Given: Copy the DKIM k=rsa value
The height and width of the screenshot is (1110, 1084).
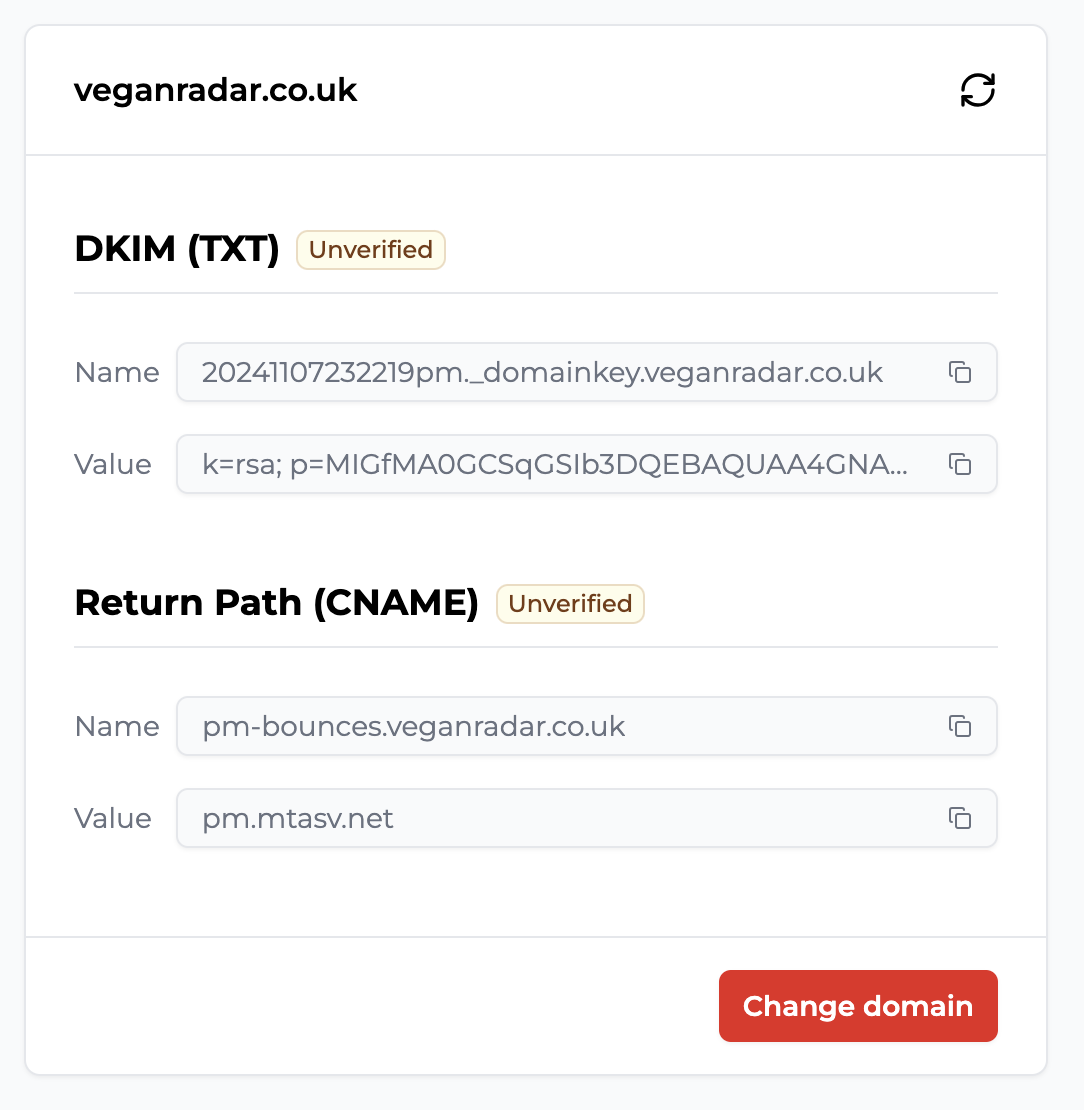Looking at the screenshot, I should [x=960, y=464].
